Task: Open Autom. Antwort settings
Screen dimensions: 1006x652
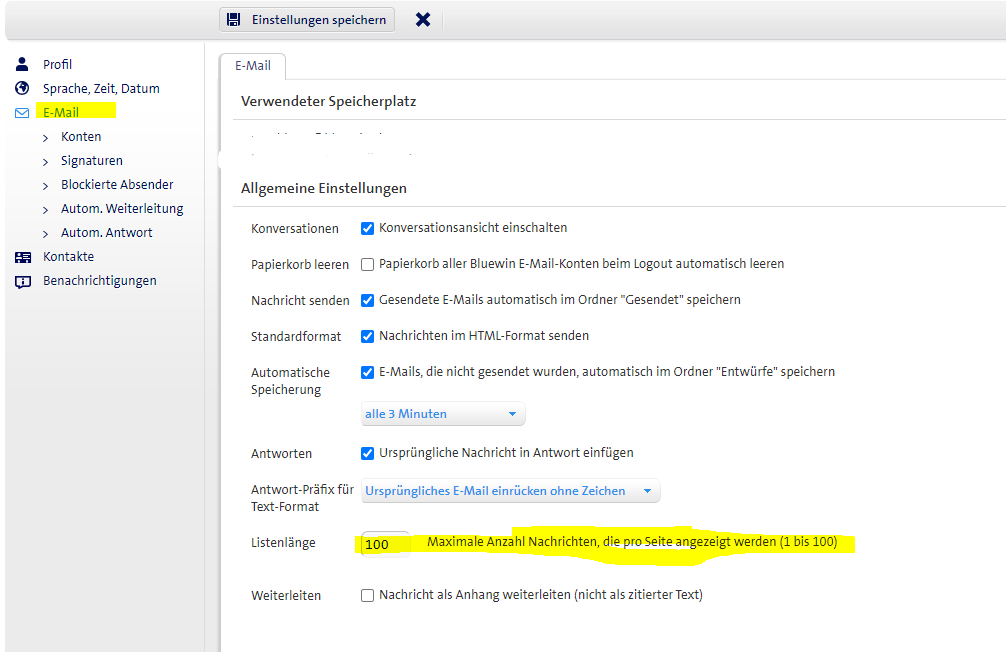Action: click(106, 233)
